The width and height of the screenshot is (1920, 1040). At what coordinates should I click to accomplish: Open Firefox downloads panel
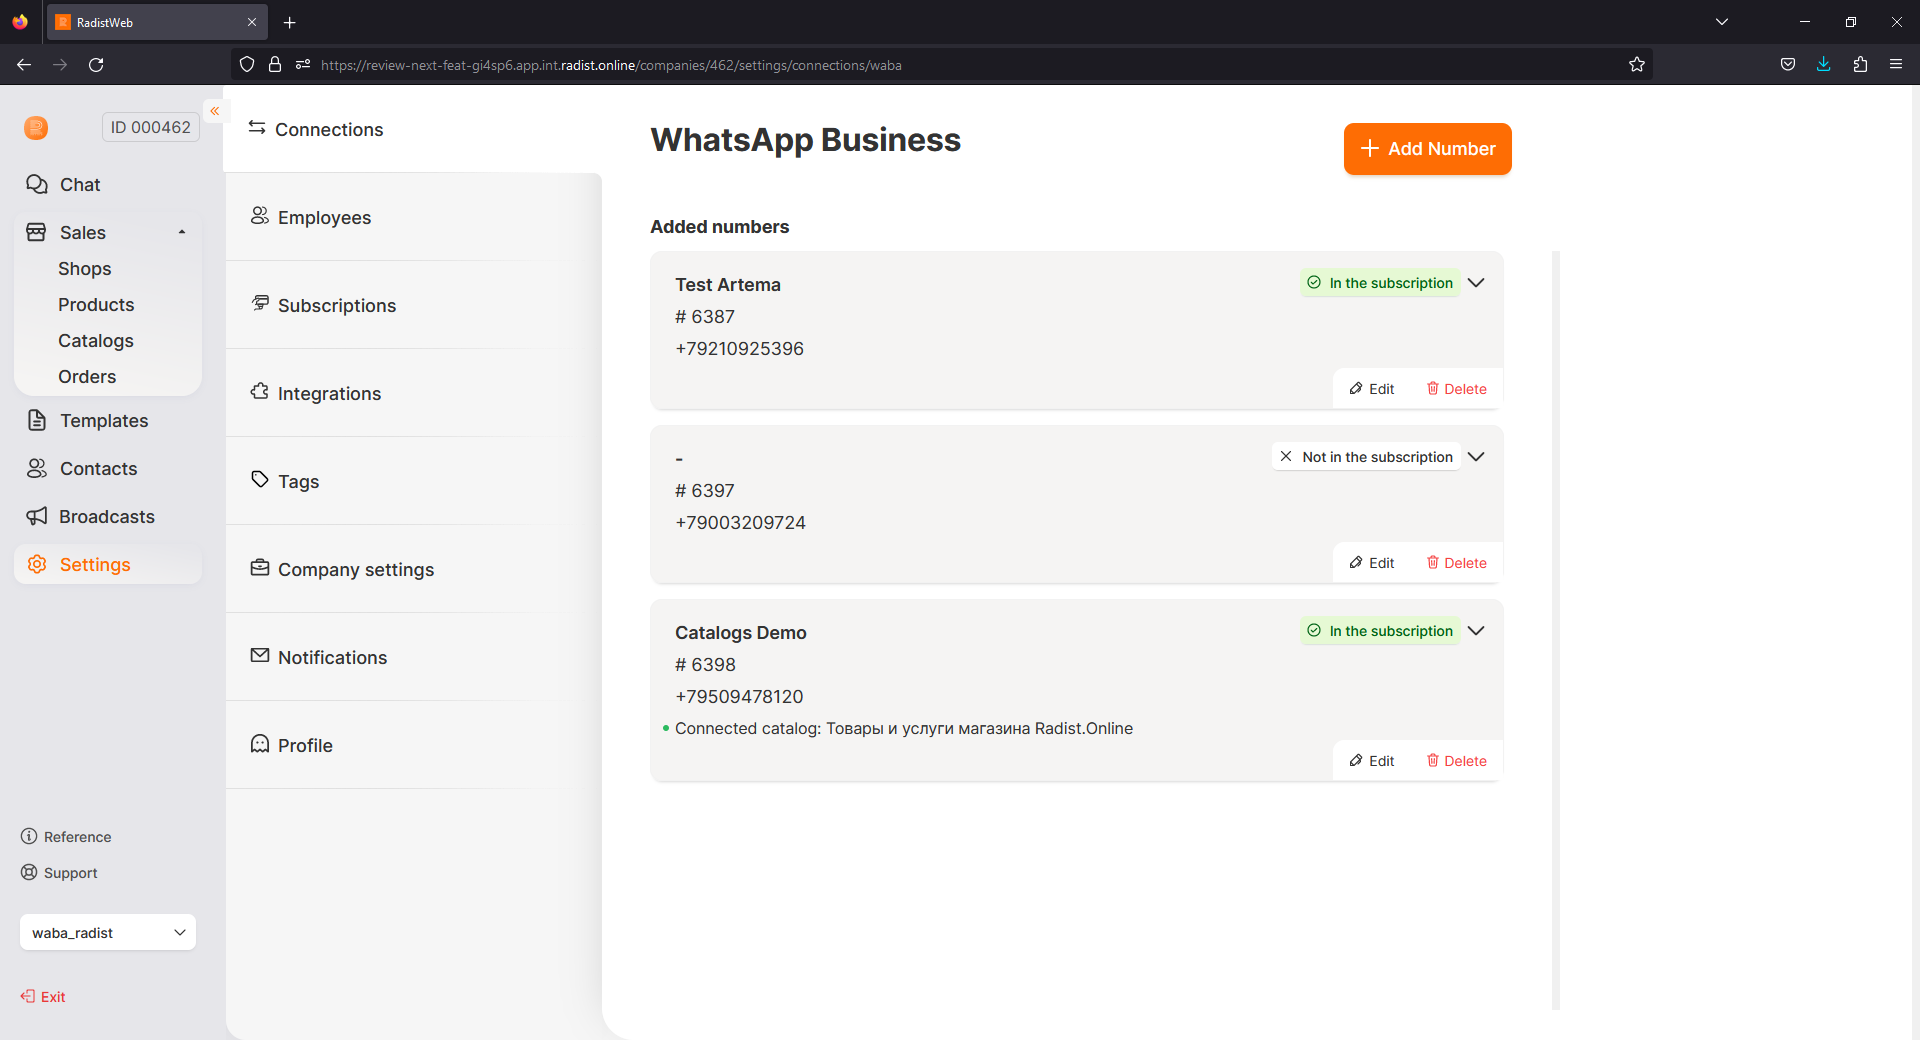coord(1823,65)
